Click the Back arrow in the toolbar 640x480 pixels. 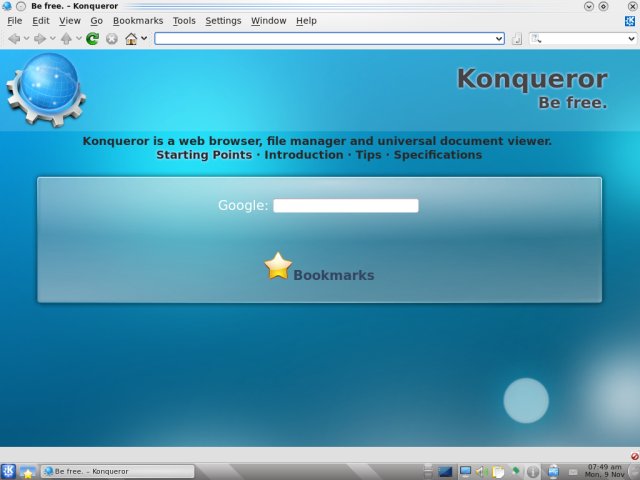[x=14, y=39]
